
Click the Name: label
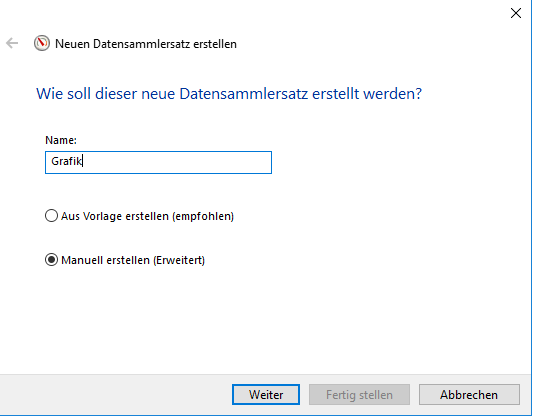coord(61,140)
